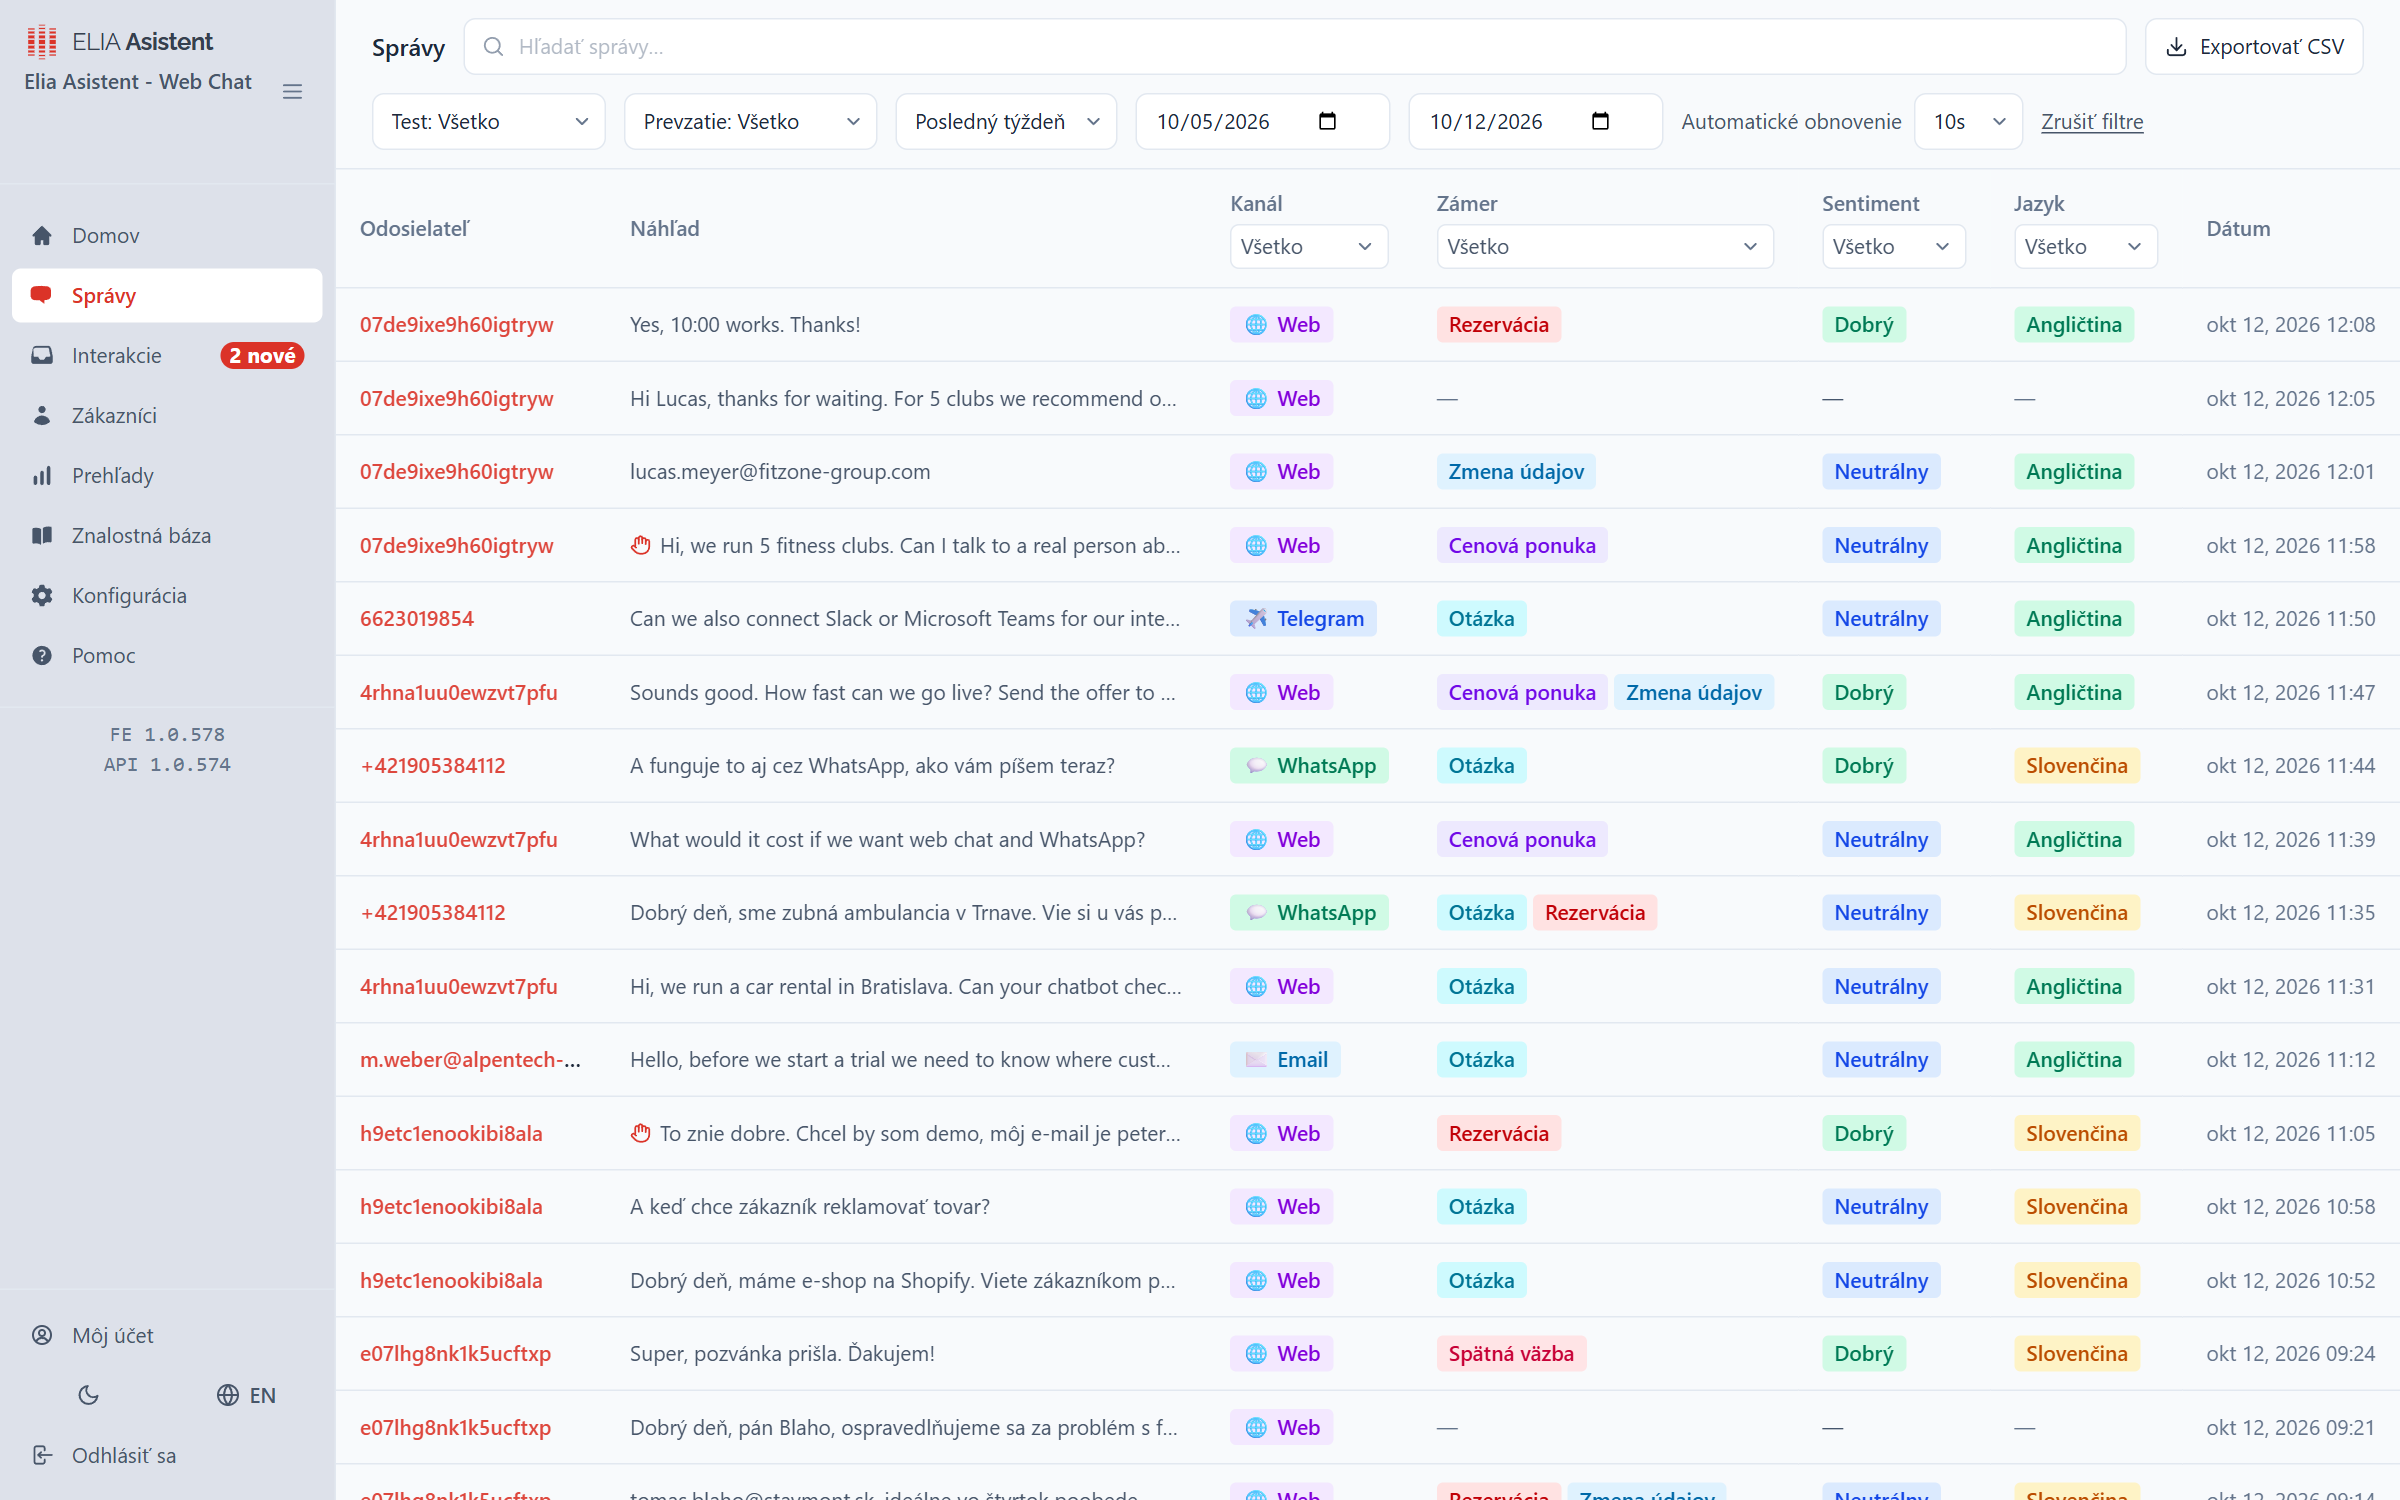Open the Prevzatie: Všetko dropdown
2400x1500 pixels.
coord(751,122)
